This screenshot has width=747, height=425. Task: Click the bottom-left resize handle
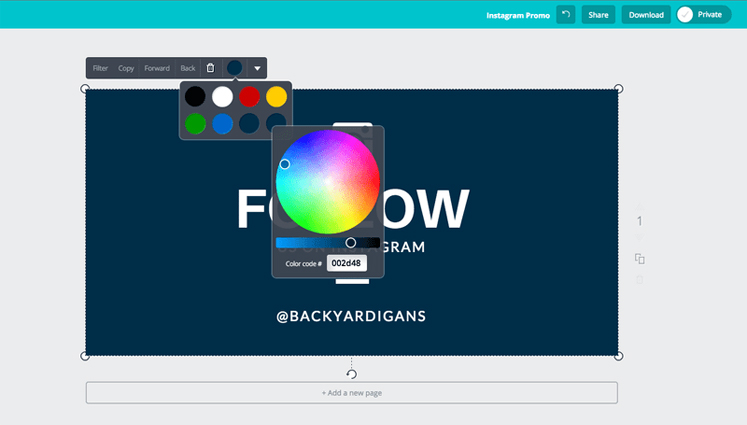coord(85,356)
